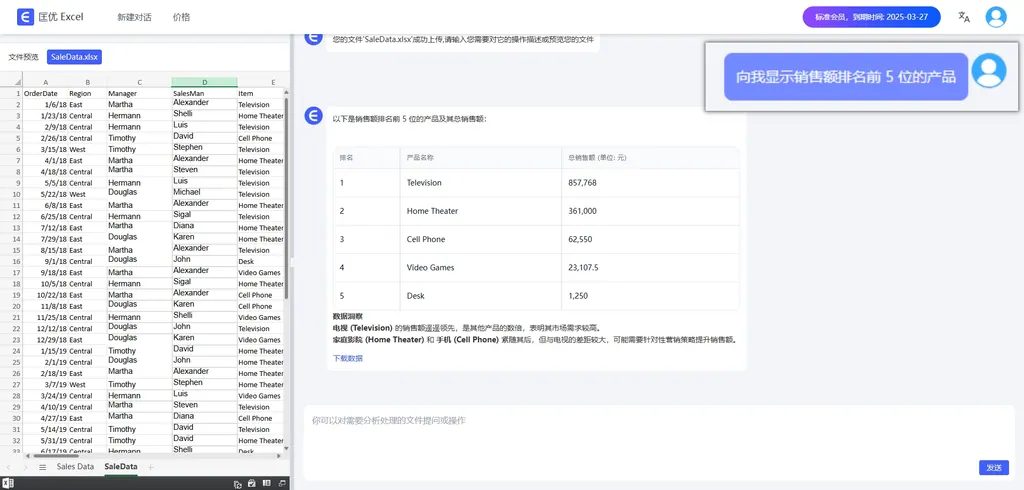
Task: Click the membership expiry badge
Action: [871, 17]
